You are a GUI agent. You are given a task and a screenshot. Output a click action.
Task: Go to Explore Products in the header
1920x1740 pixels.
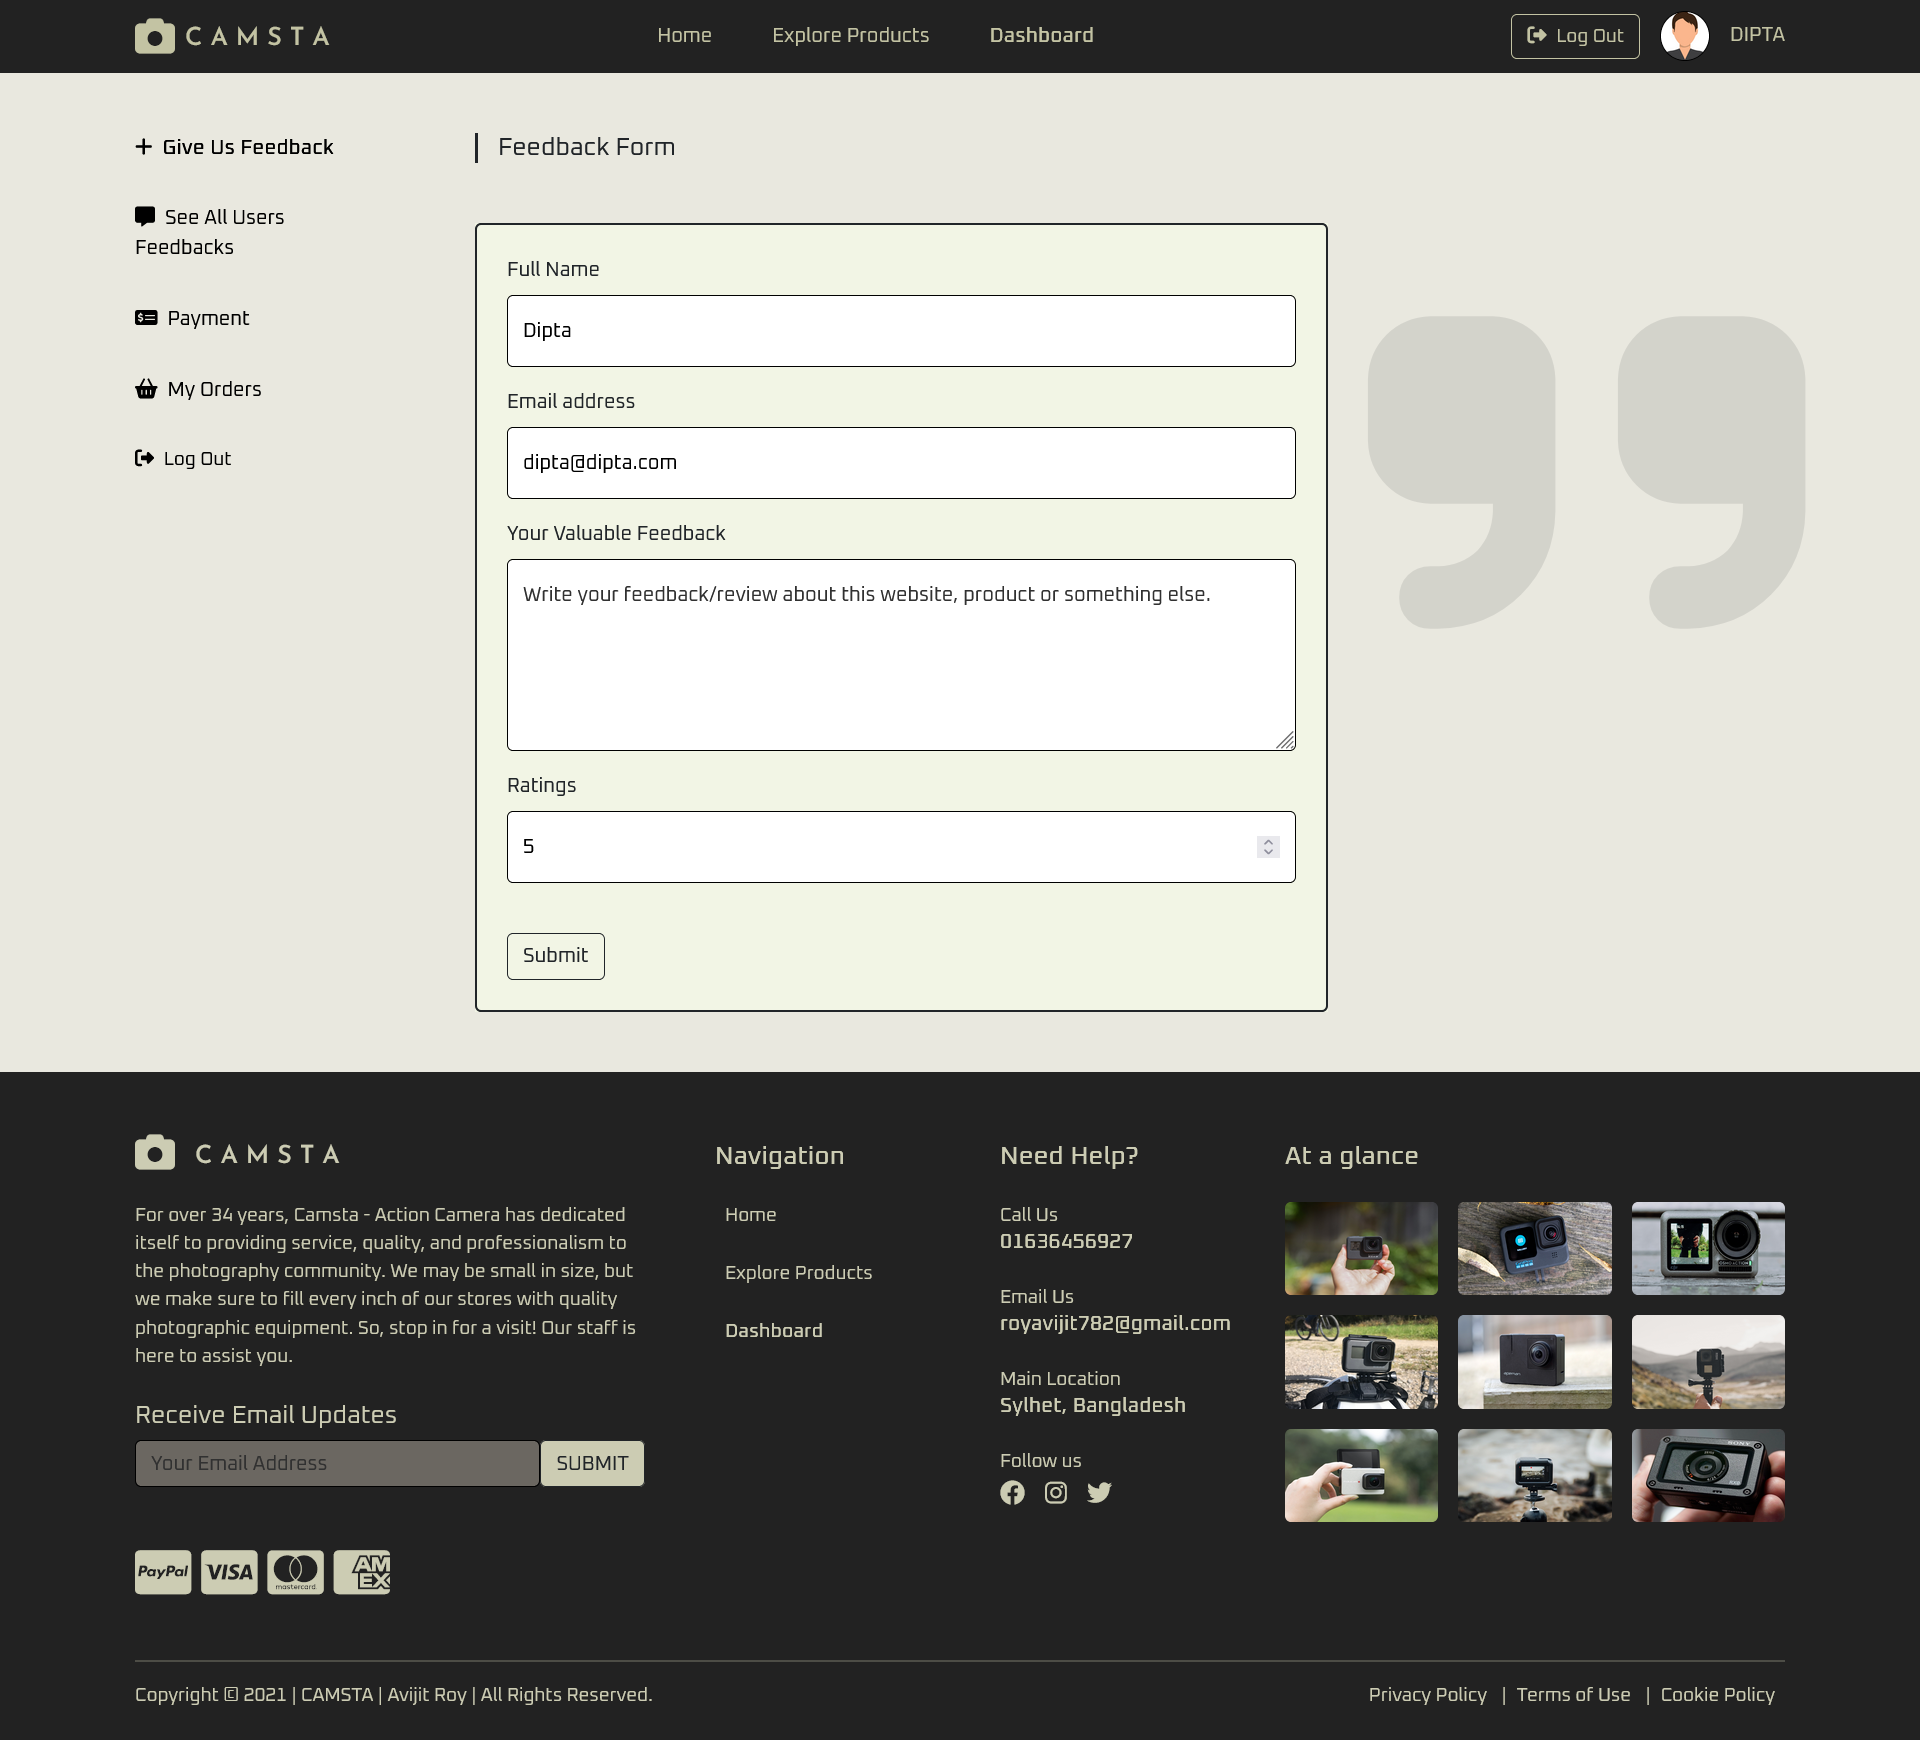click(850, 36)
